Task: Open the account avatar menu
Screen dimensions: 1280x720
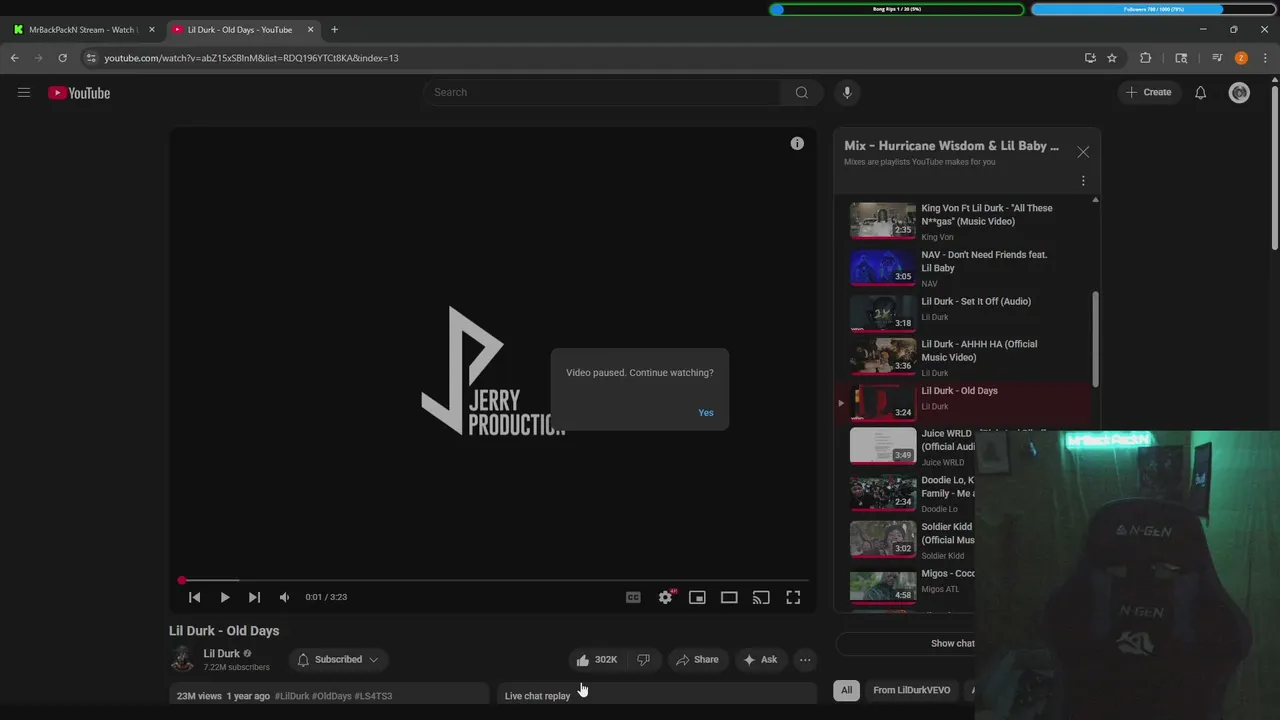Action: (1240, 93)
